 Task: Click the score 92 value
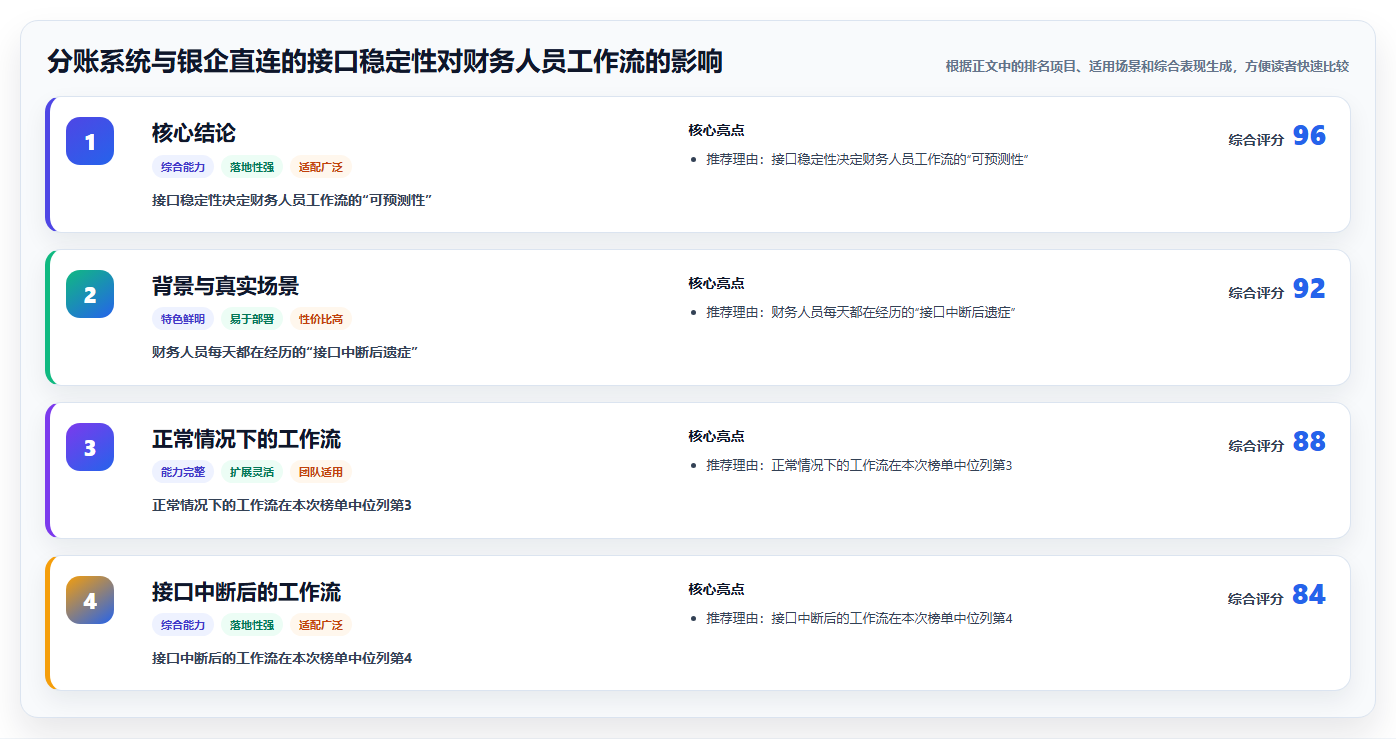pos(1309,289)
